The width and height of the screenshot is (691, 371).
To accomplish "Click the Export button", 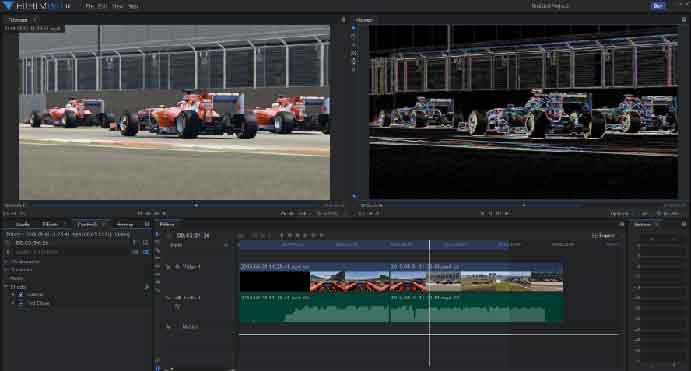I will (604, 236).
